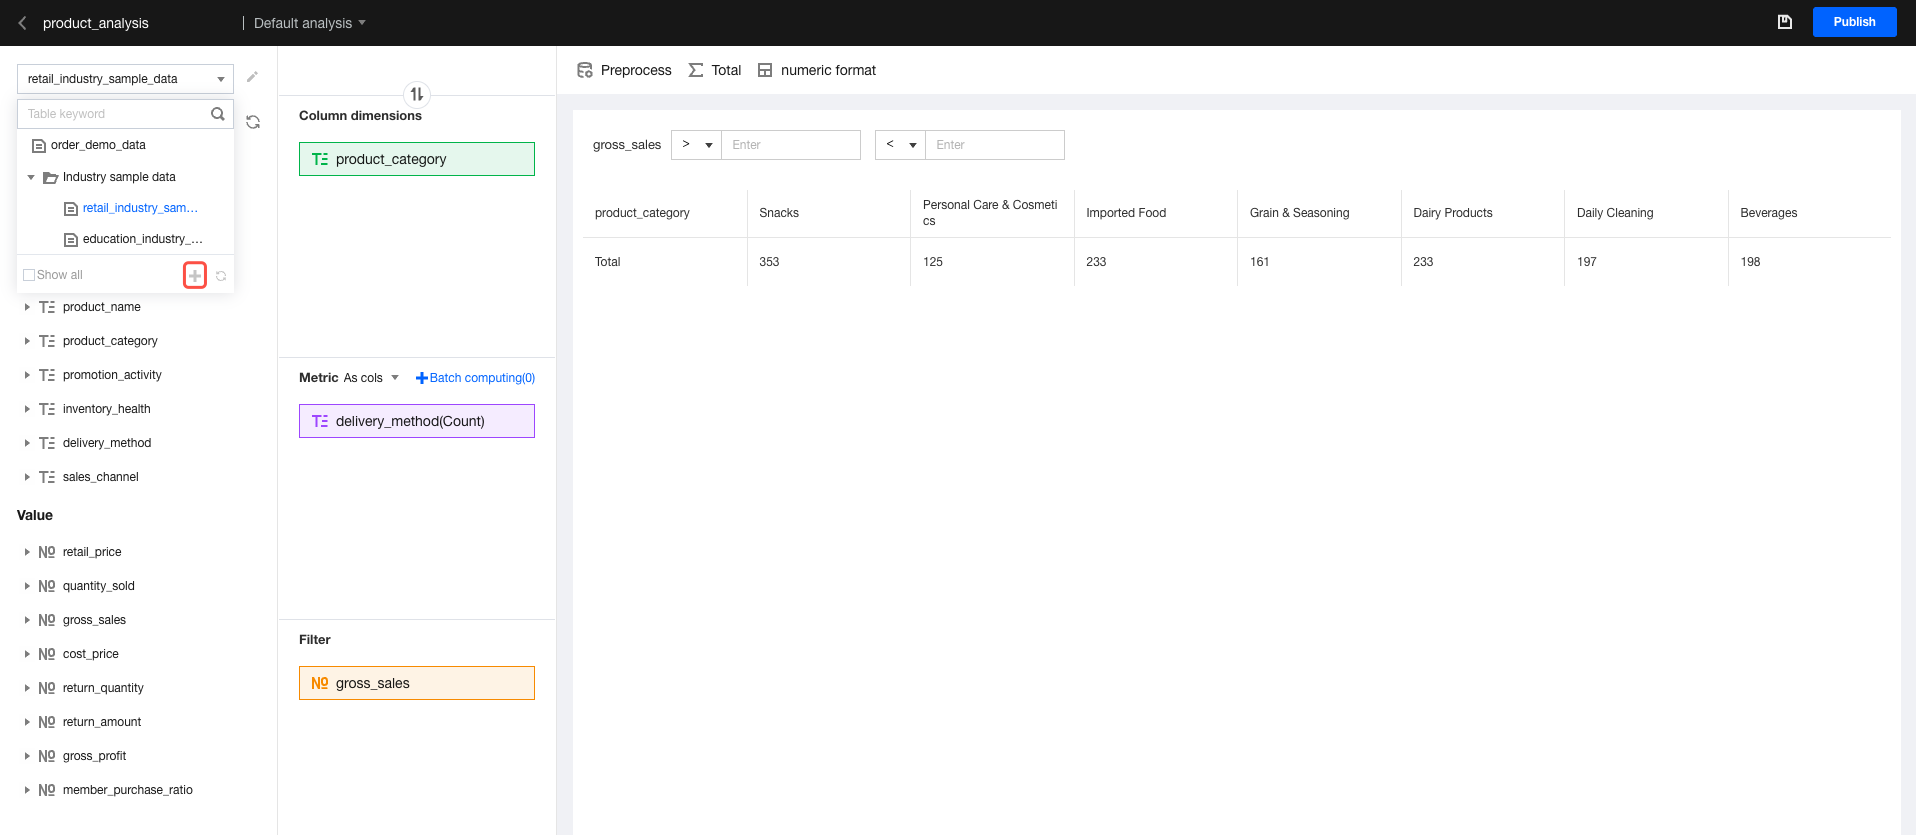Screen dimensions: 1916x835
Task: Swap dimensions using the up-down arrows icon
Action: [x=417, y=94]
